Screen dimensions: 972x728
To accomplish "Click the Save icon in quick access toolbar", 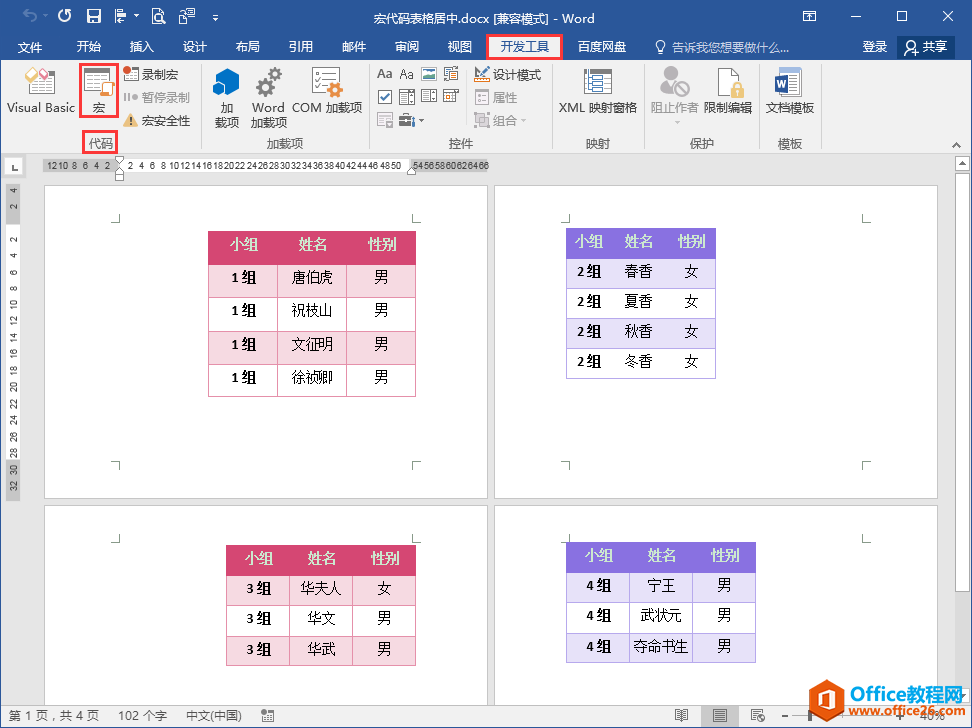I will tap(94, 16).
